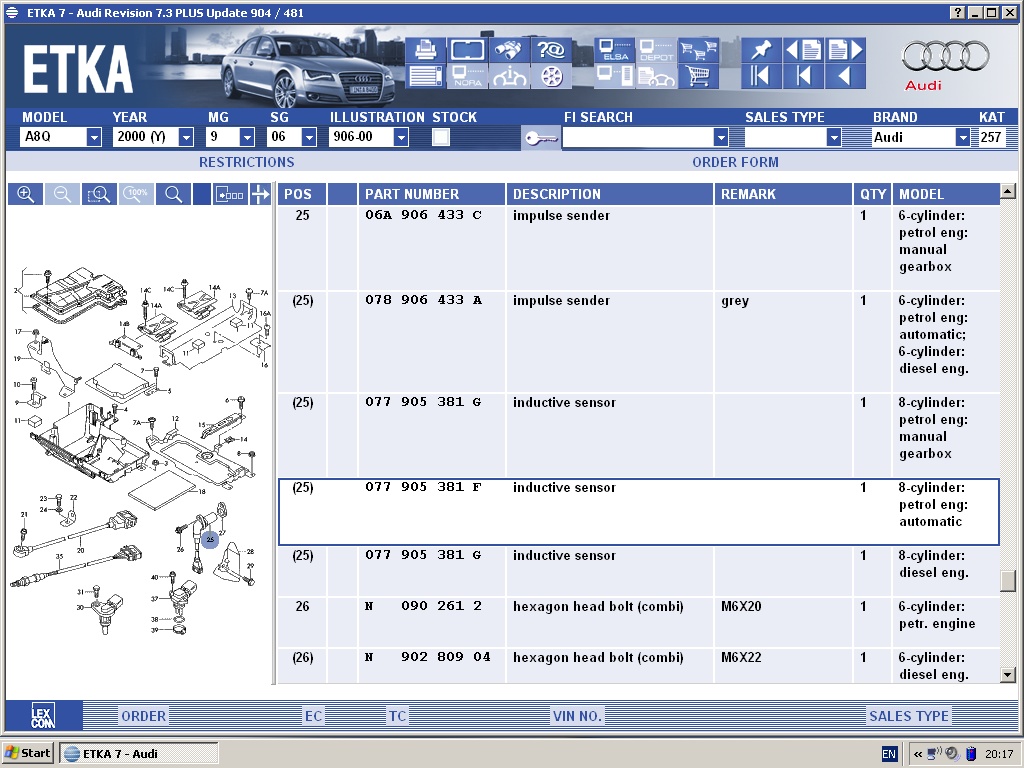
Task: Open the ?@ help icon
Action: 551,50
